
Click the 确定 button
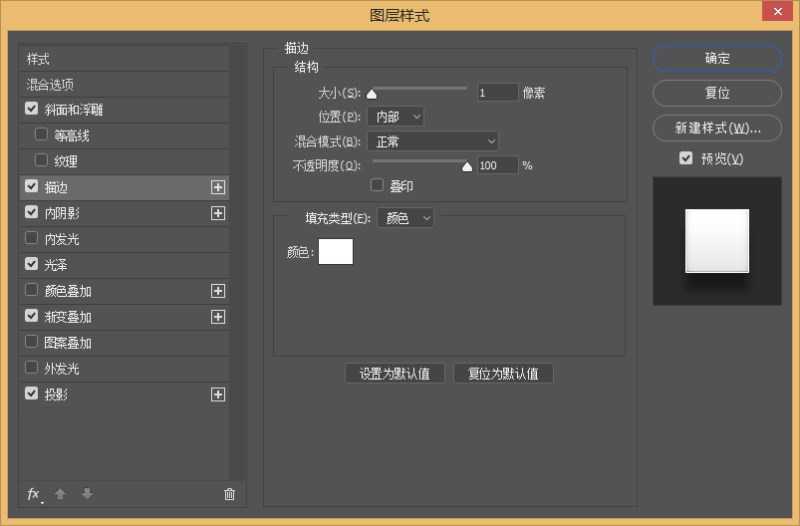[x=717, y=58]
